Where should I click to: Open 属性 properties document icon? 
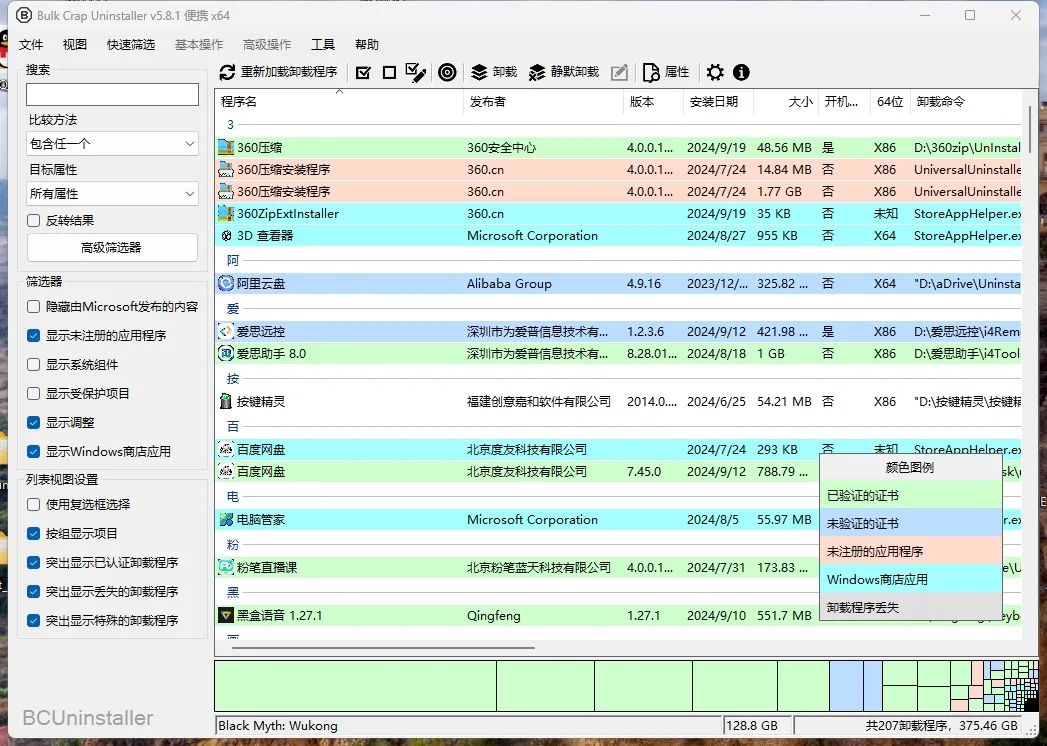(x=651, y=72)
